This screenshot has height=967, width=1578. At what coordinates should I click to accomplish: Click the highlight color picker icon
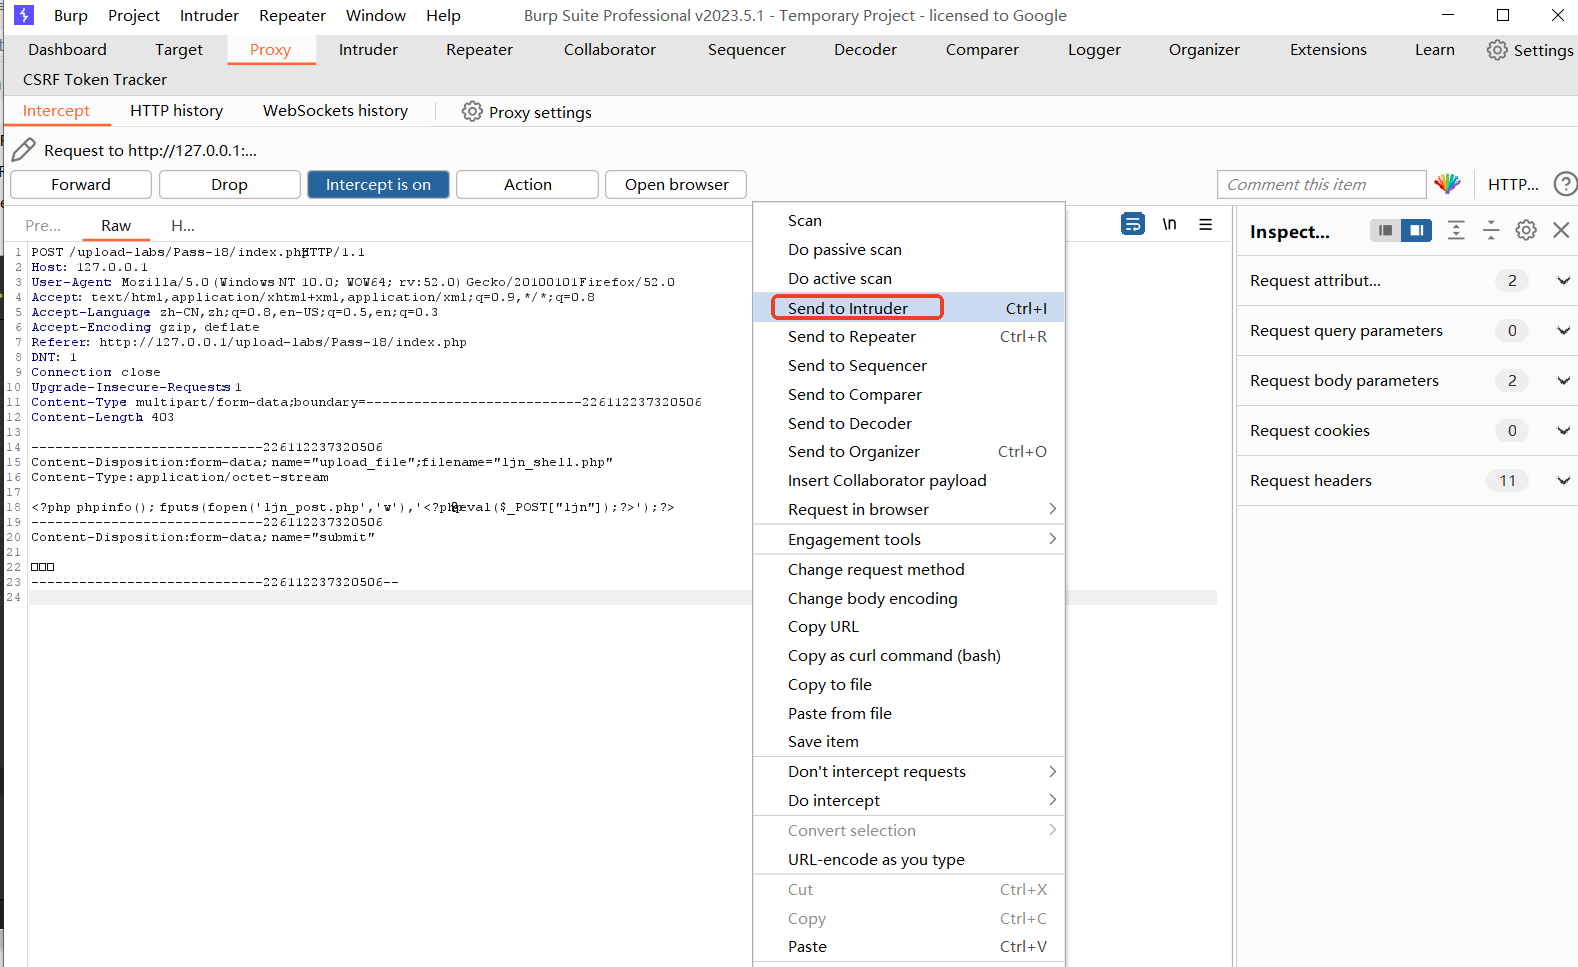[1447, 184]
